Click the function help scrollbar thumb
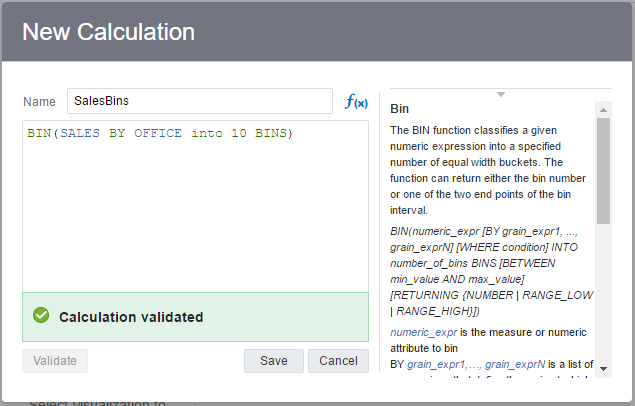635x406 pixels. pyautogui.click(x=603, y=171)
